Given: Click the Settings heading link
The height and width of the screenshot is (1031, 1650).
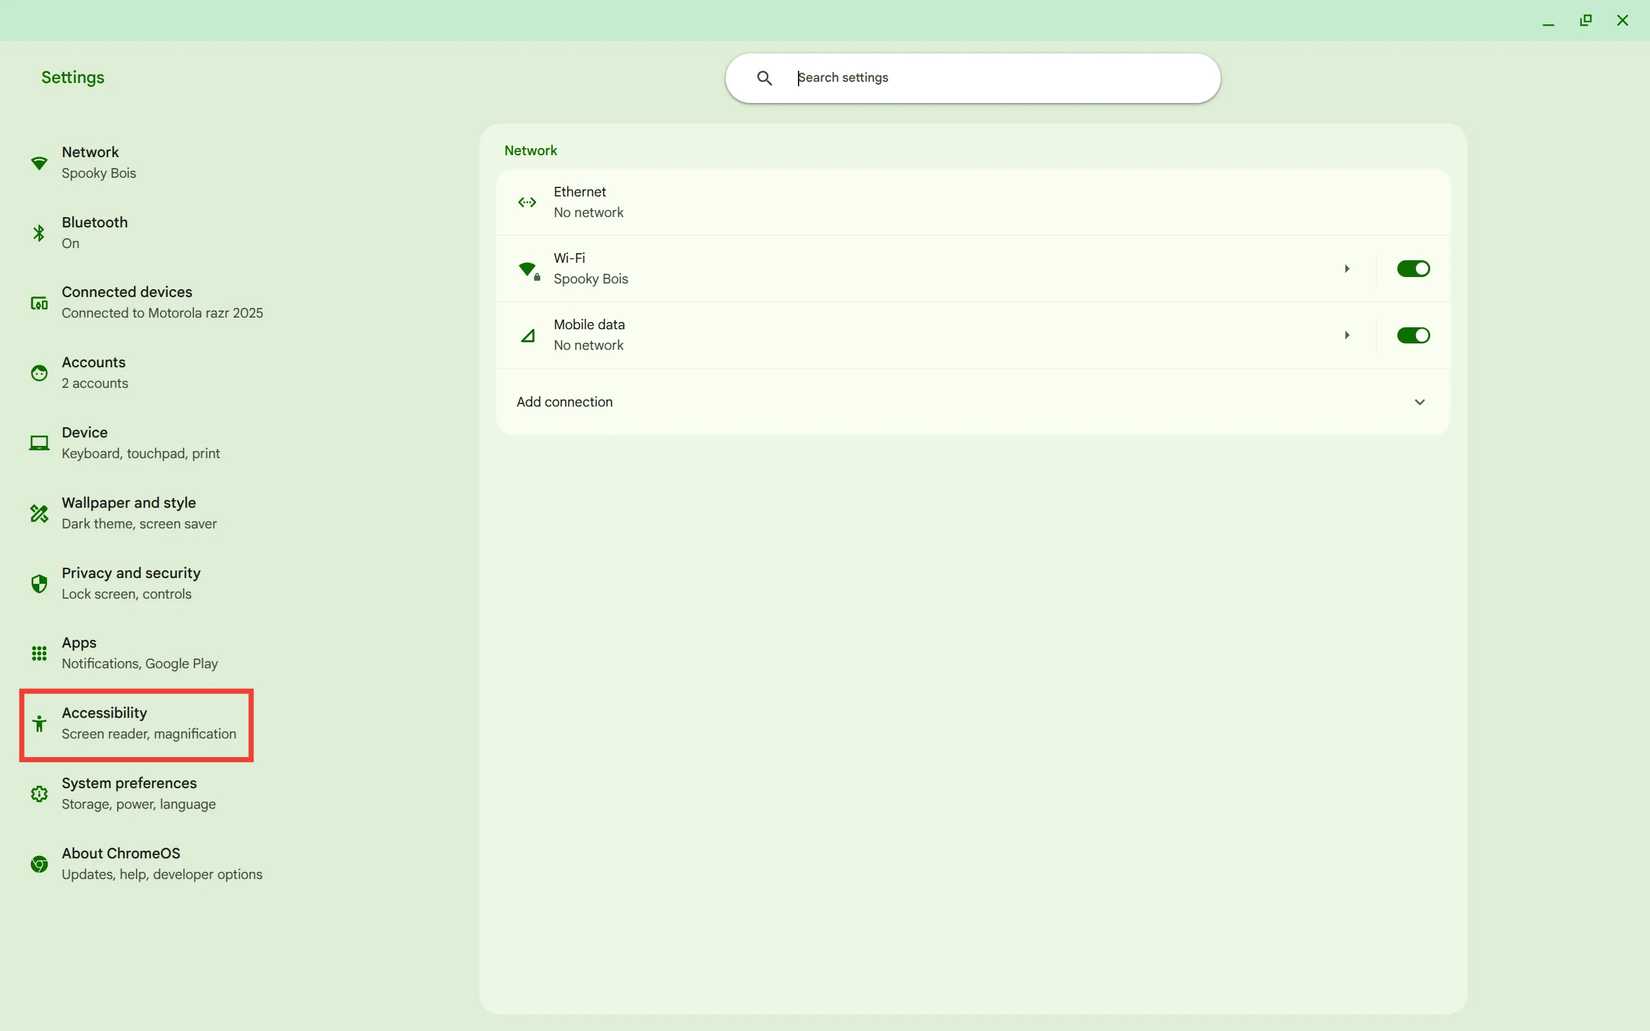Looking at the screenshot, I should (x=72, y=77).
